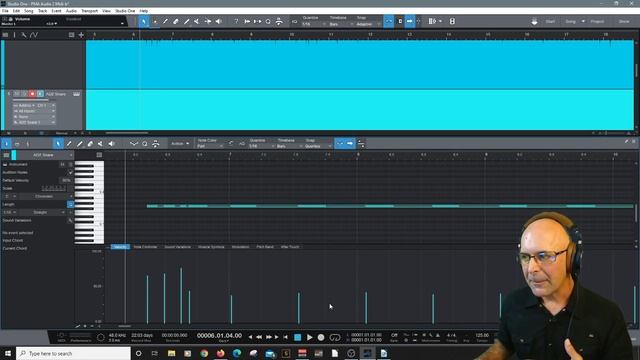The image size is (640, 360).
Task: Open the main Quantize value dropdown
Action: (314, 24)
